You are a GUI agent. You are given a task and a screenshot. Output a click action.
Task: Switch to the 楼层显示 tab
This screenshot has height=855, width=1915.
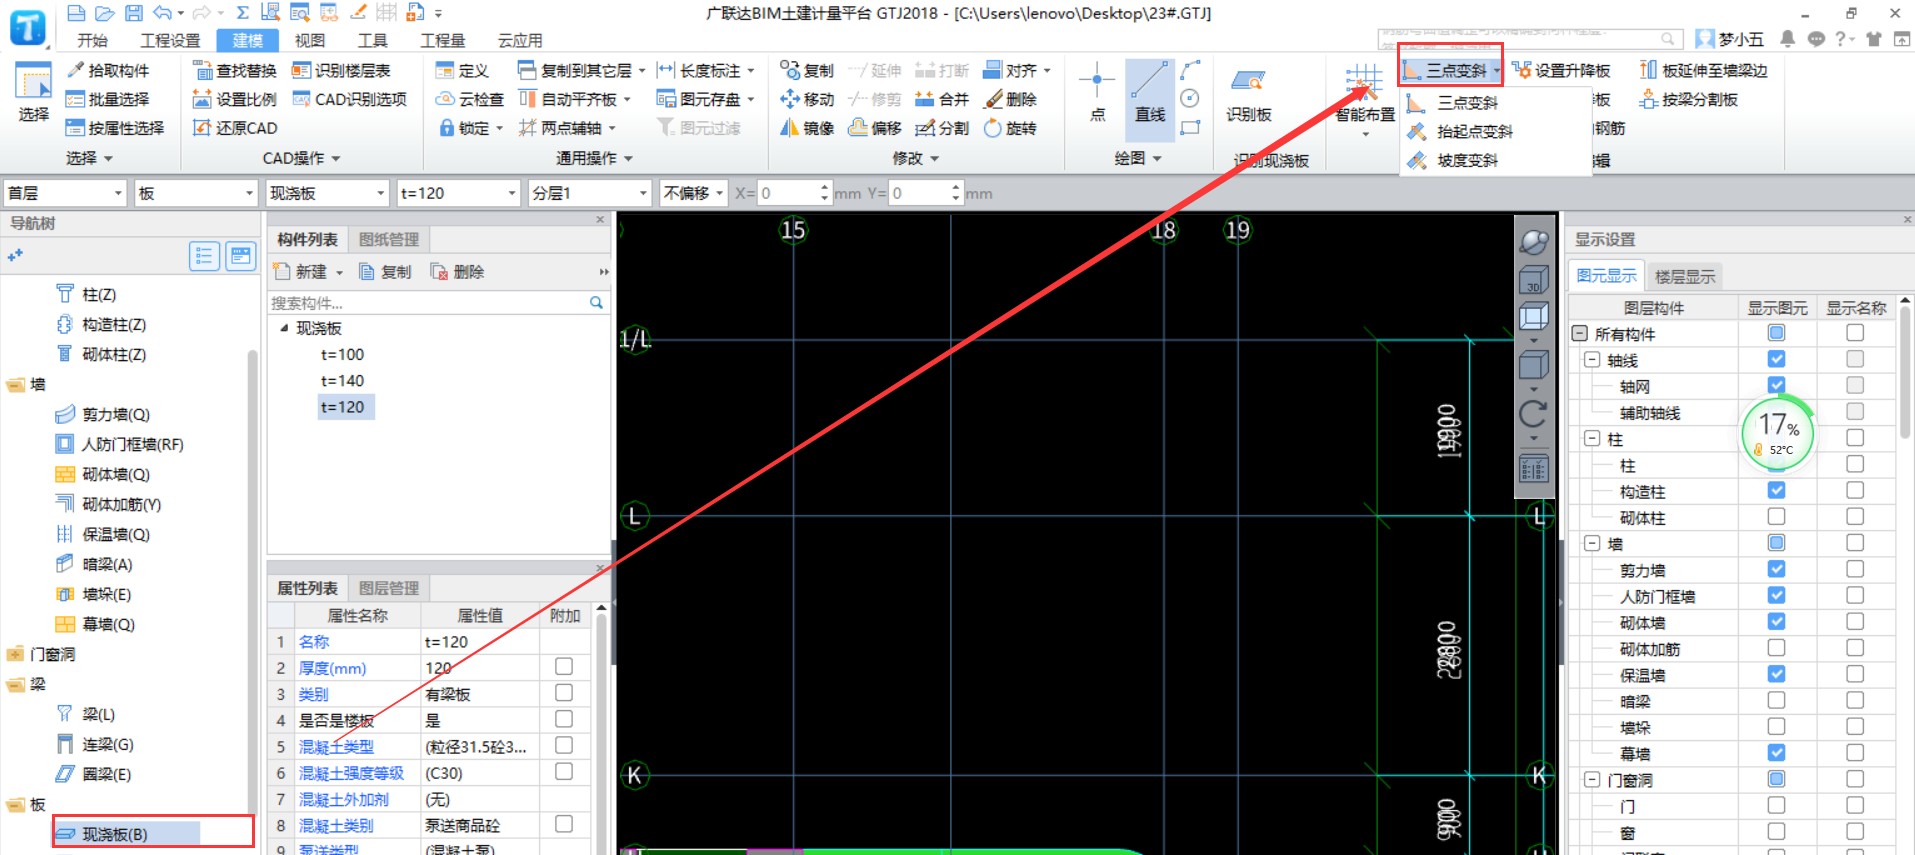pyautogui.click(x=1685, y=276)
